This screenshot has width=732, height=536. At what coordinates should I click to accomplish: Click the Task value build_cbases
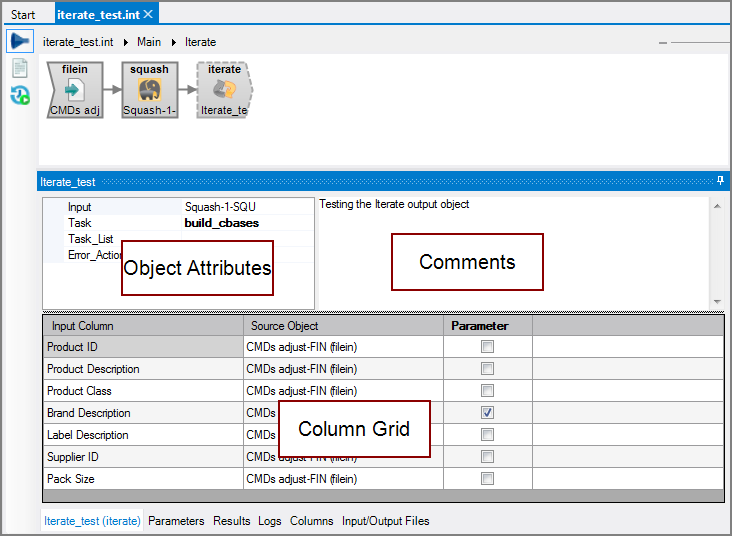(x=221, y=223)
